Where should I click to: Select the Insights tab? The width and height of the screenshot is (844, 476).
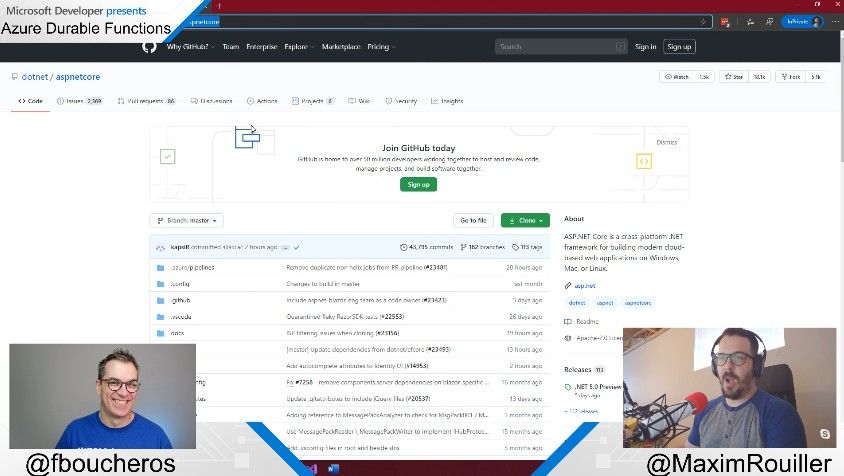447,101
